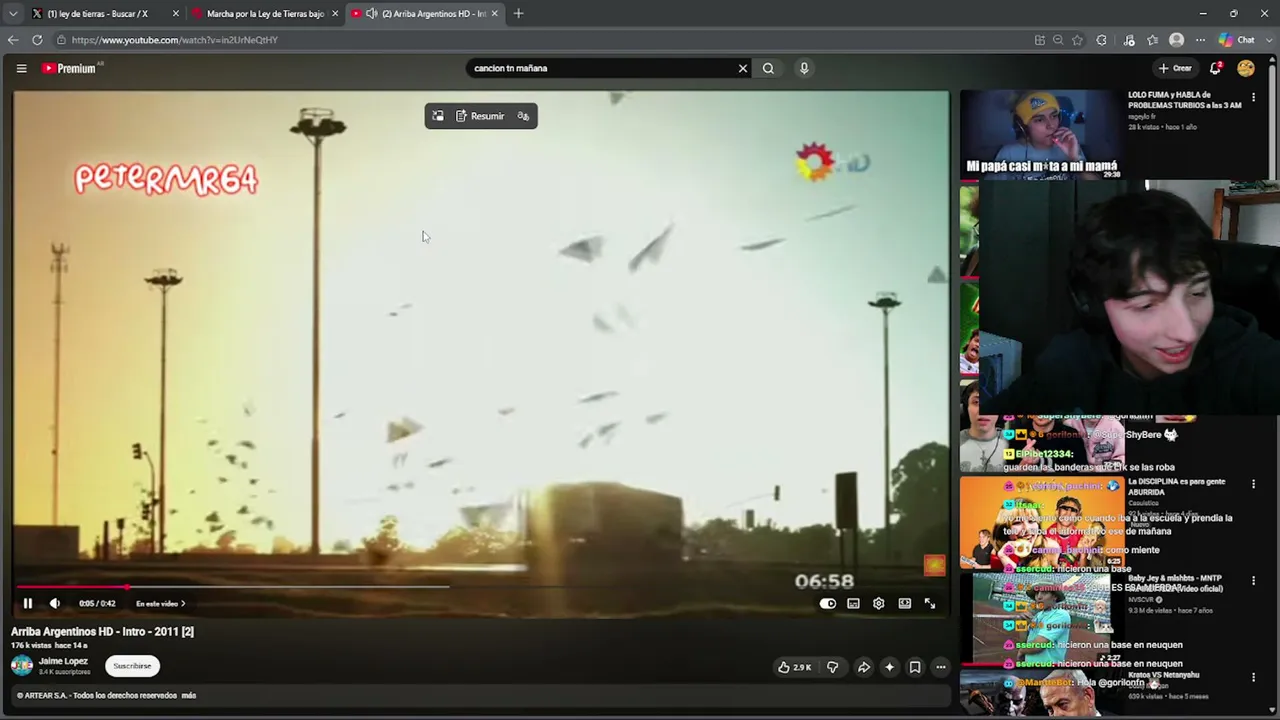This screenshot has height=720, width=1280.
Task: Run search with magnifying glass button
Action: click(x=768, y=68)
